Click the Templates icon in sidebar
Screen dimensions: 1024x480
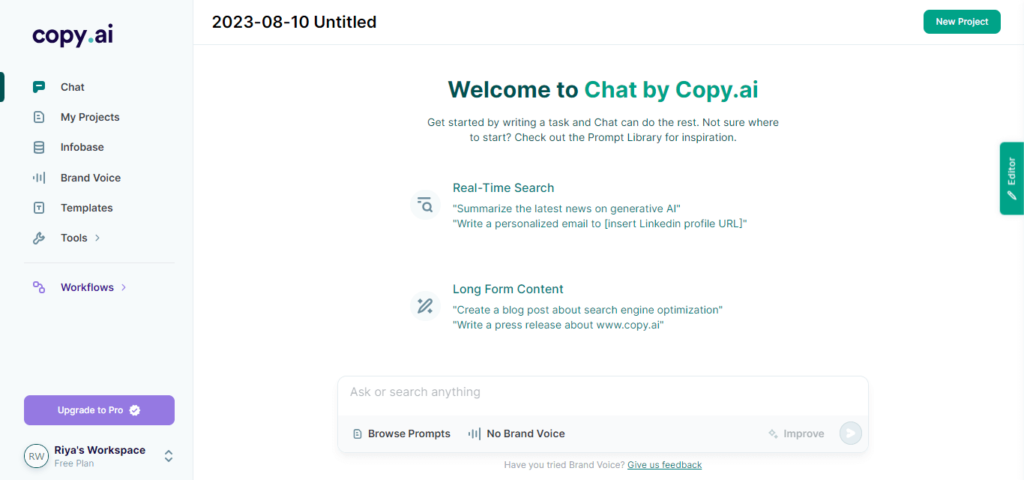tap(39, 208)
